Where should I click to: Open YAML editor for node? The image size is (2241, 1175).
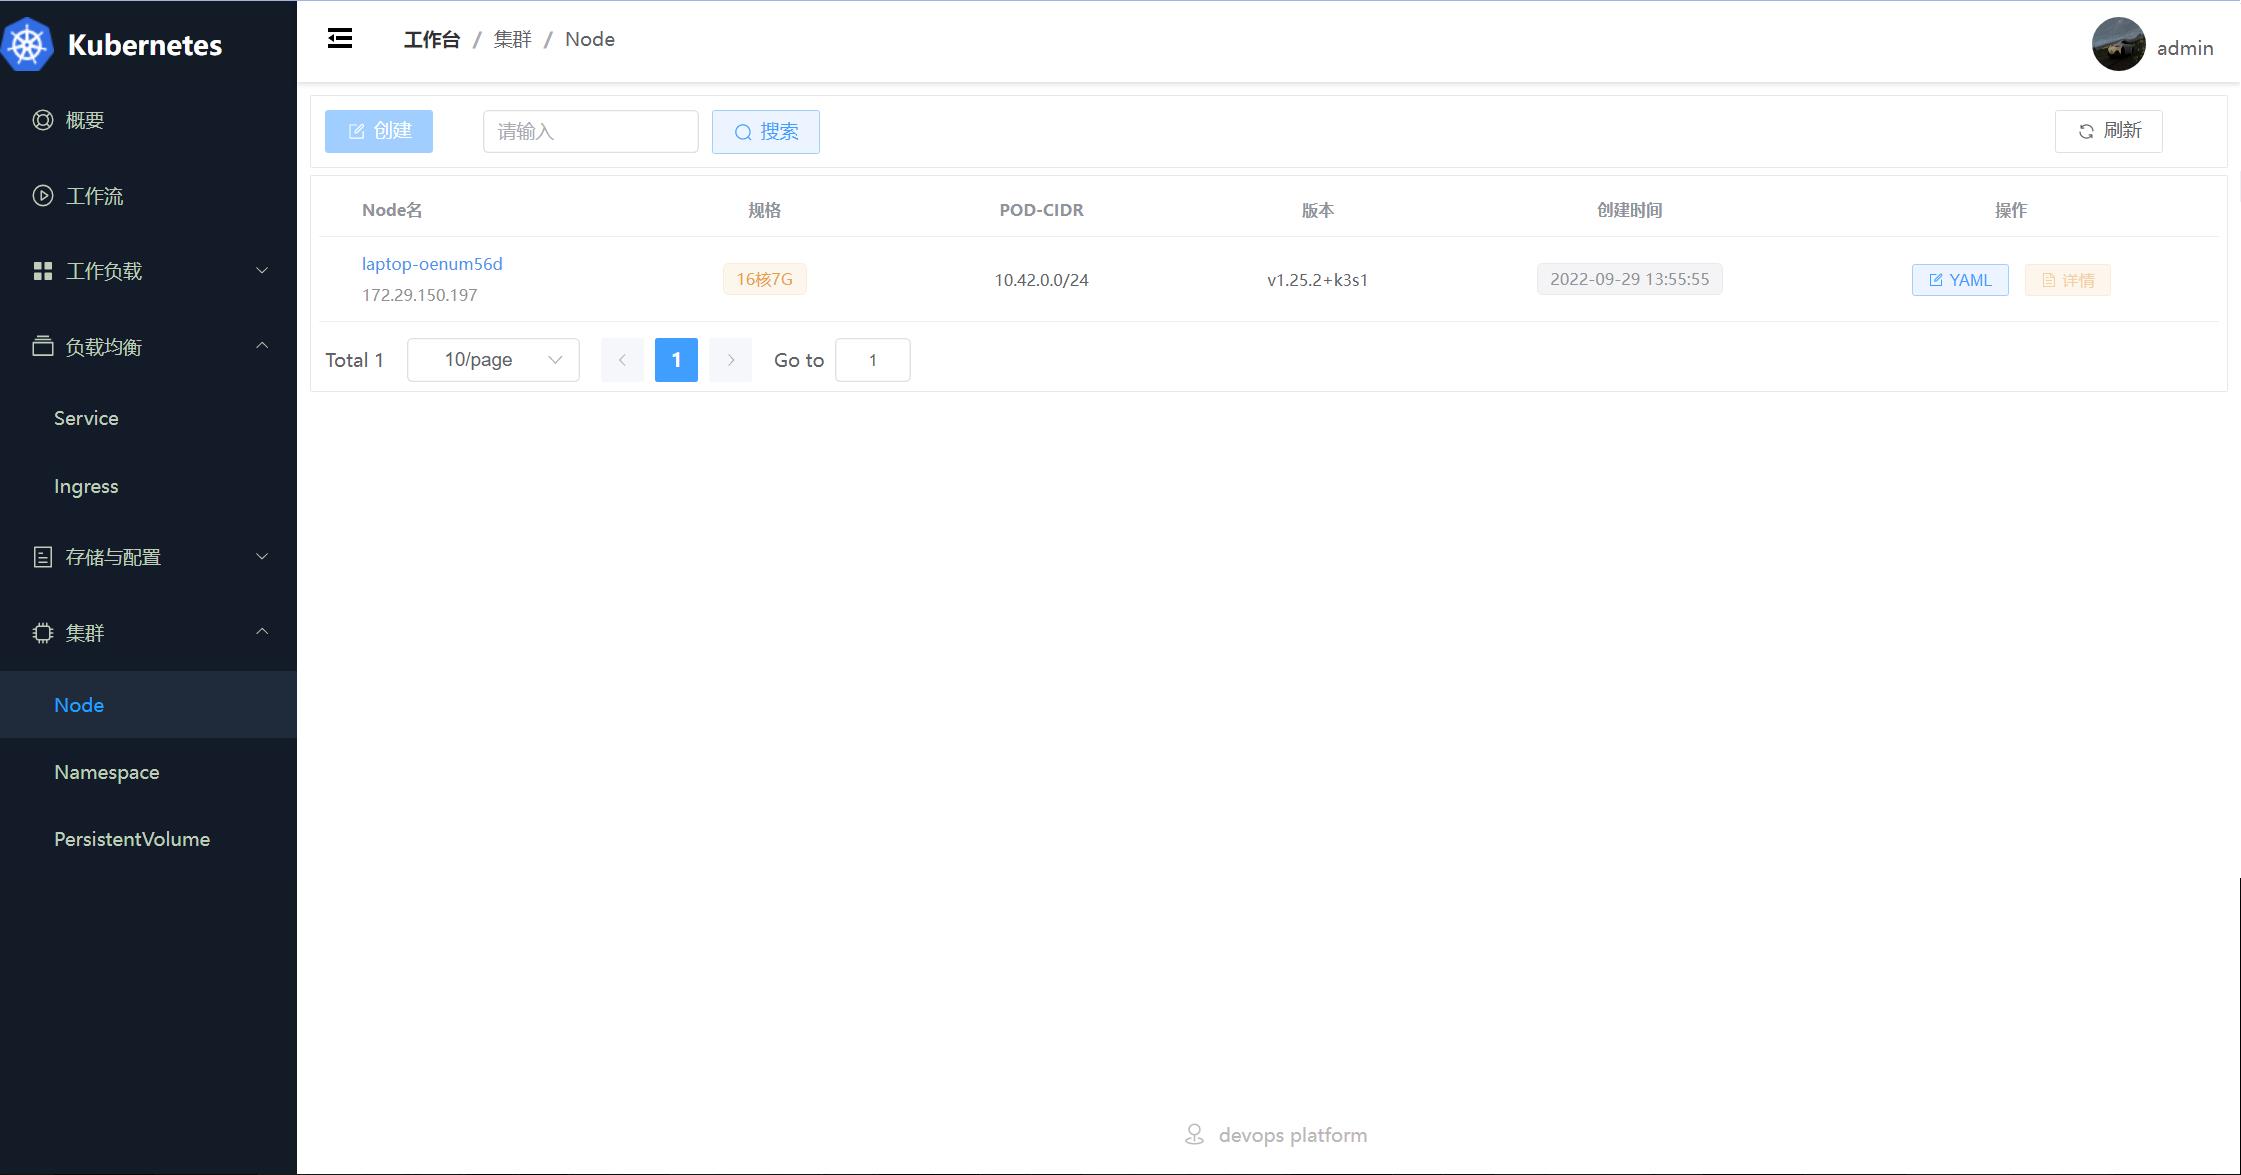(1959, 280)
